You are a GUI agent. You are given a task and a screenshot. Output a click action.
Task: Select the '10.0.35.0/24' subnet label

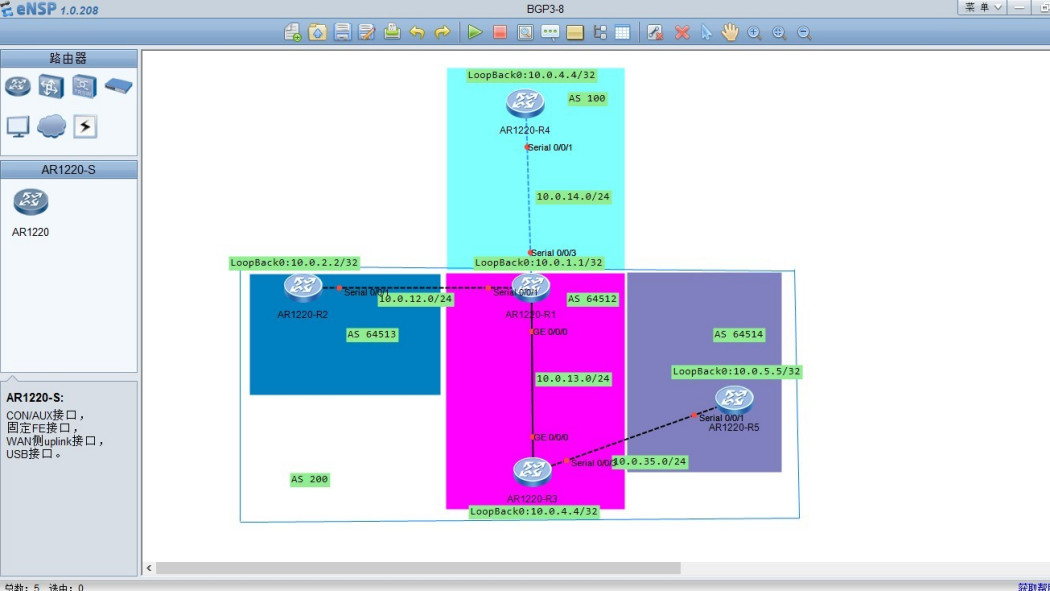coord(650,462)
